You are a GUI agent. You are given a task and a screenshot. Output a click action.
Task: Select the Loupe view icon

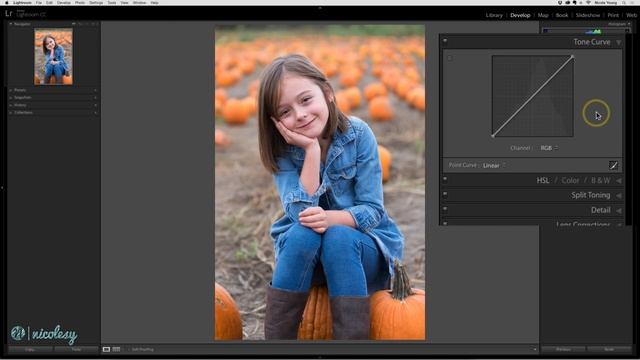(x=106, y=349)
